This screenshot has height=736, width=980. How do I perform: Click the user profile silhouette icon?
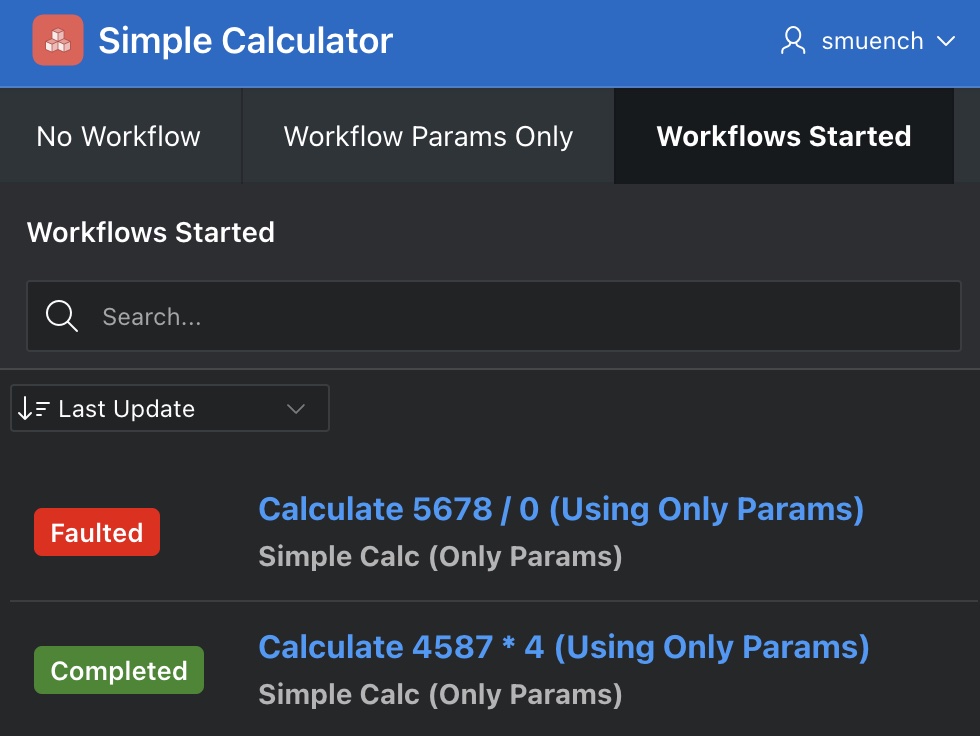pyautogui.click(x=793, y=41)
